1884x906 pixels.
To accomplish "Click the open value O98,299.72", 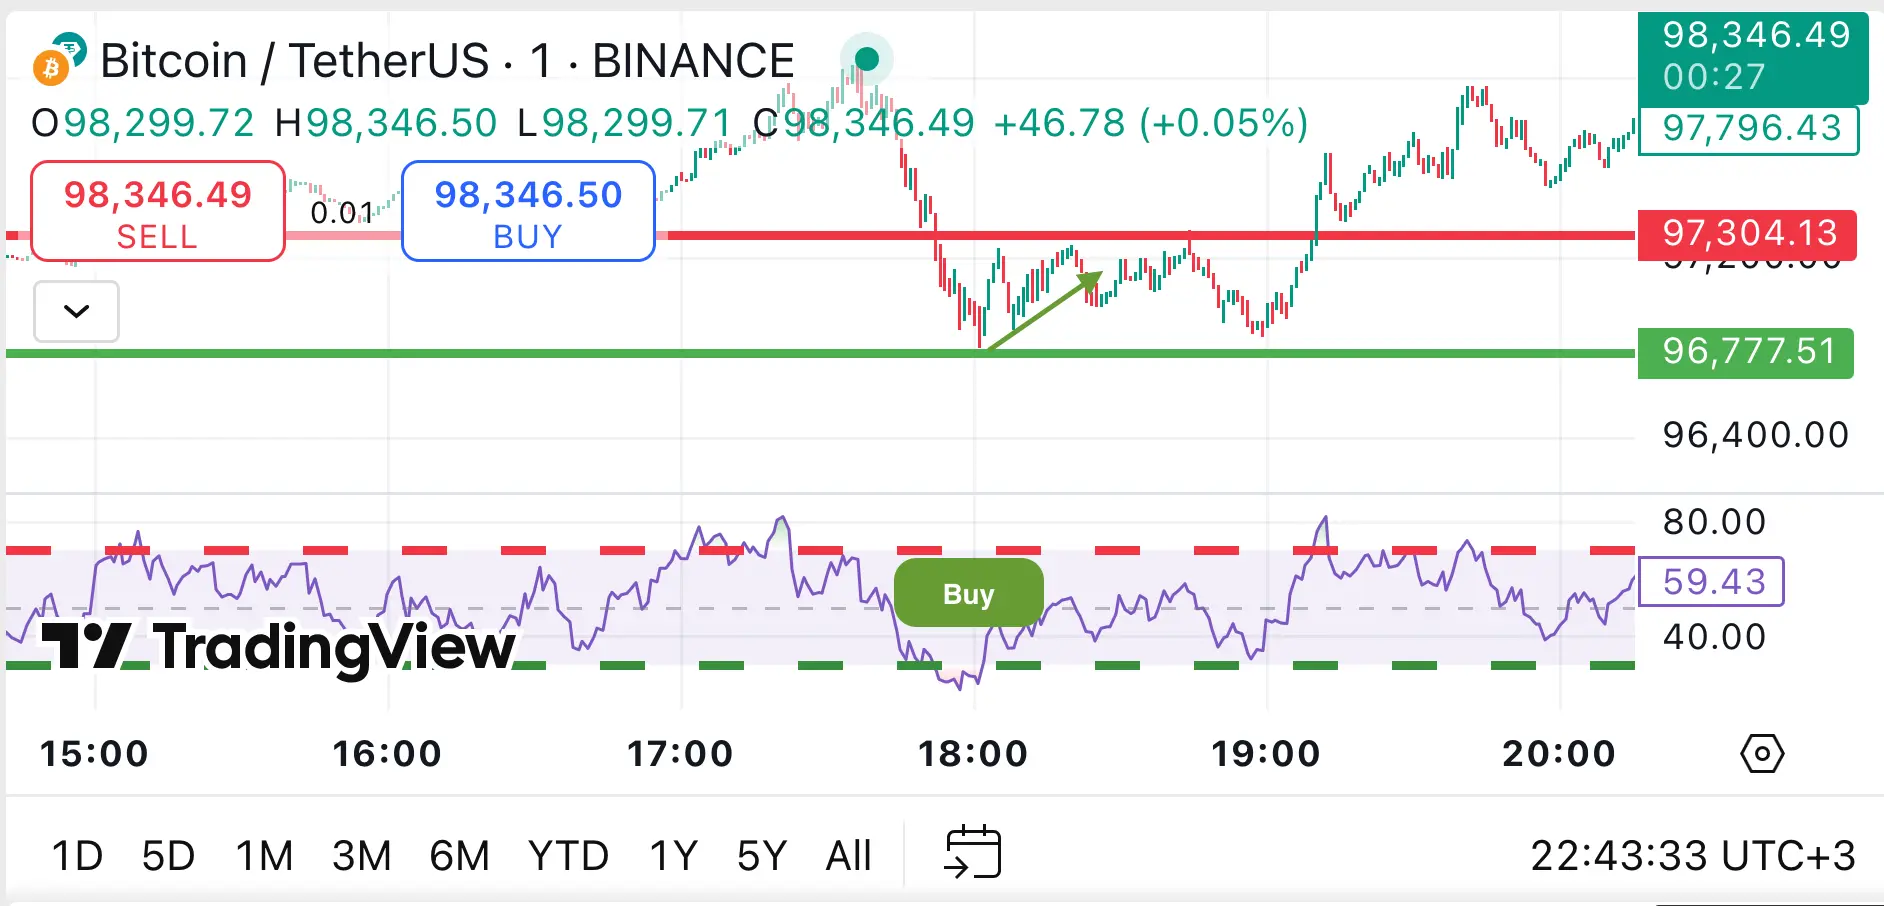I will (x=143, y=124).
